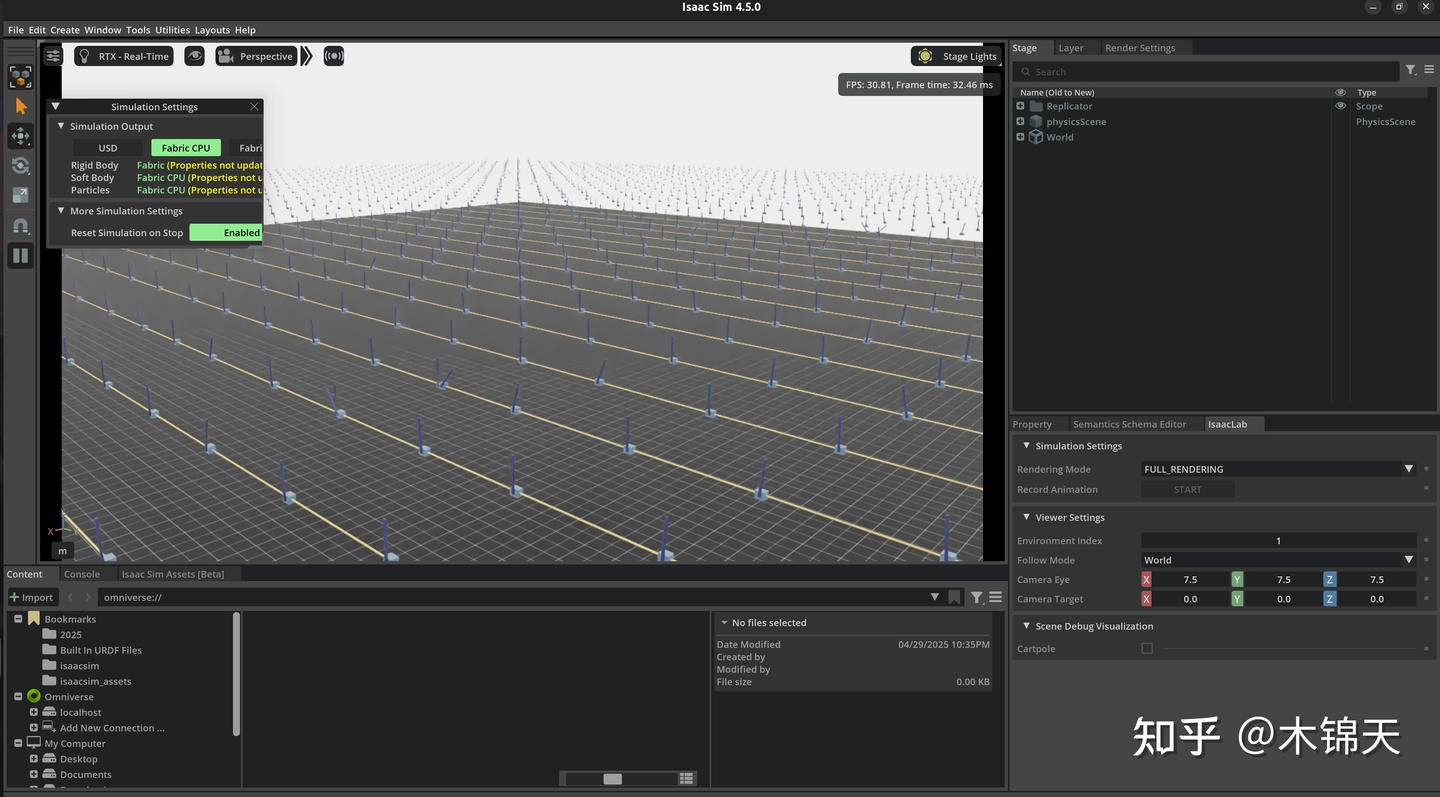The width and height of the screenshot is (1440, 797).
Task: Click the visibility column eye header
Action: (1341, 92)
